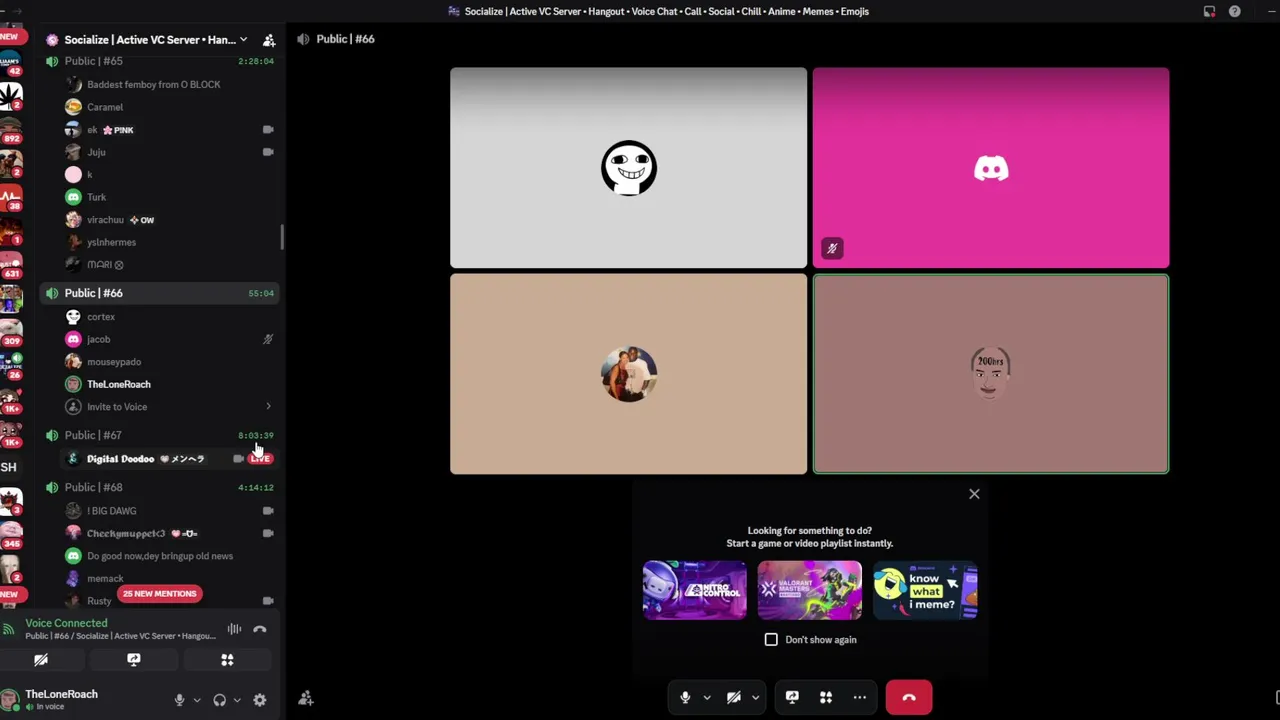The height and width of the screenshot is (720, 1280).
Task: Select cortex video tile
Action: coord(629,168)
